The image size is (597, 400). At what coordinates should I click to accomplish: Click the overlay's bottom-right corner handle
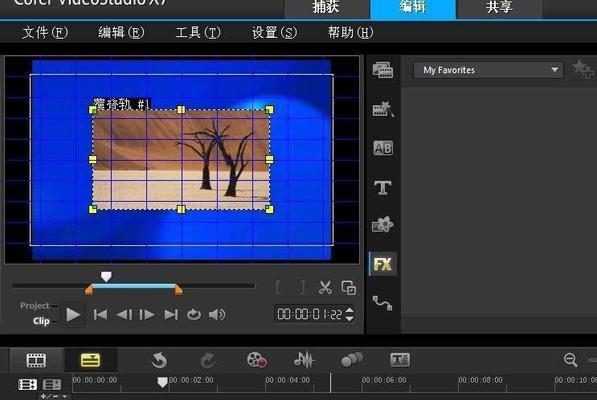point(269,209)
